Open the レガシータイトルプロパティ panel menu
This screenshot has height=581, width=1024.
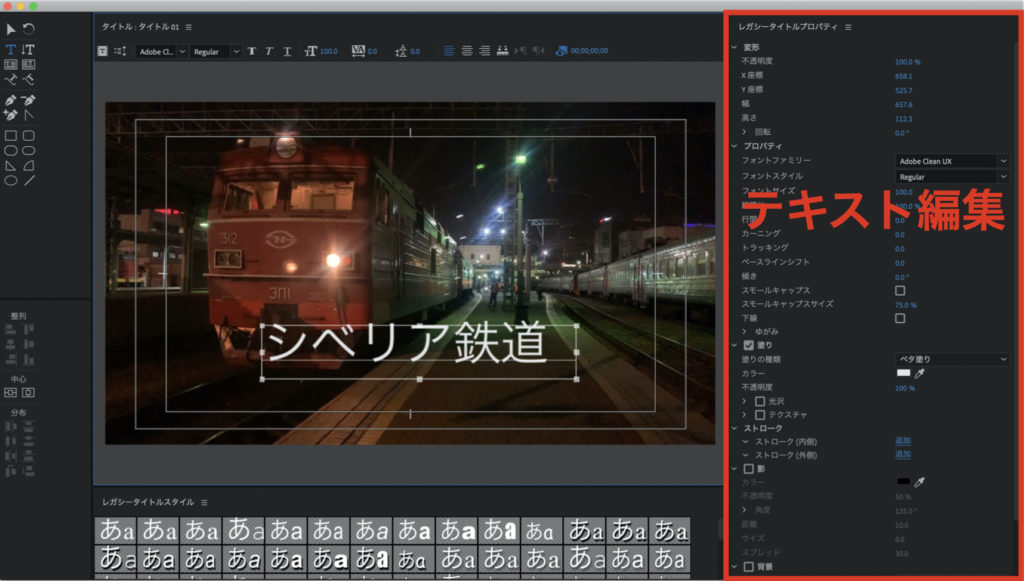pos(848,27)
